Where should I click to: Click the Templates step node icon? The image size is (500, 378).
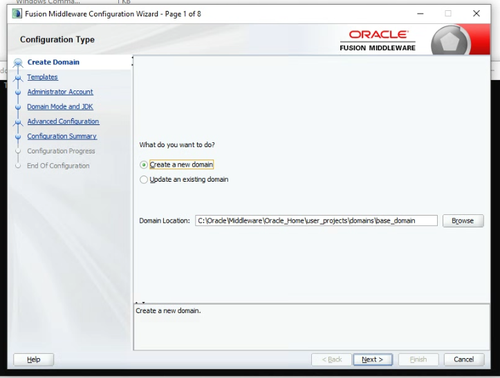pos(18,78)
